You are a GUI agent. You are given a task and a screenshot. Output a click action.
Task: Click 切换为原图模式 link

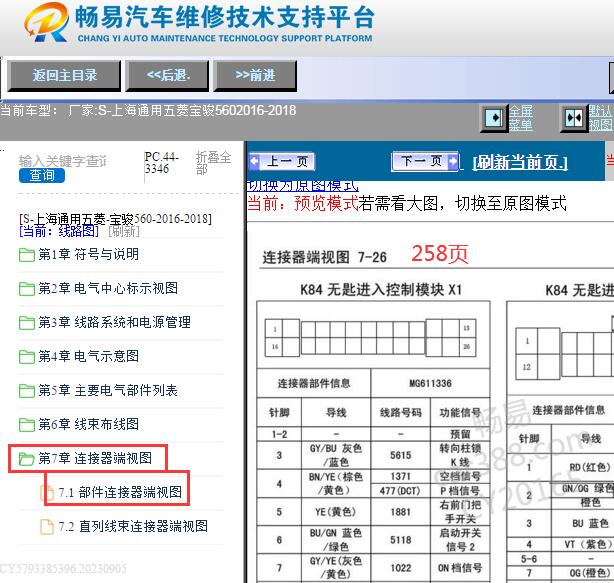pyautogui.click(x=302, y=186)
